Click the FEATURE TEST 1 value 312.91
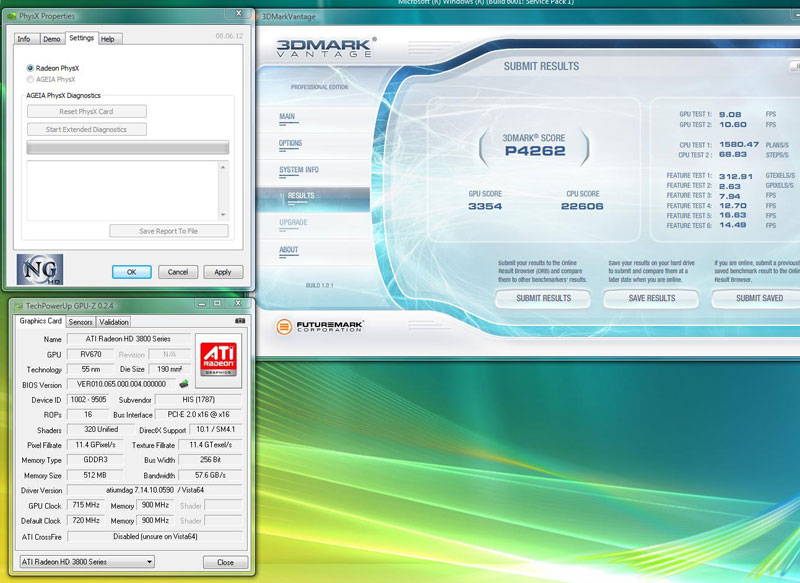 (x=736, y=176)
